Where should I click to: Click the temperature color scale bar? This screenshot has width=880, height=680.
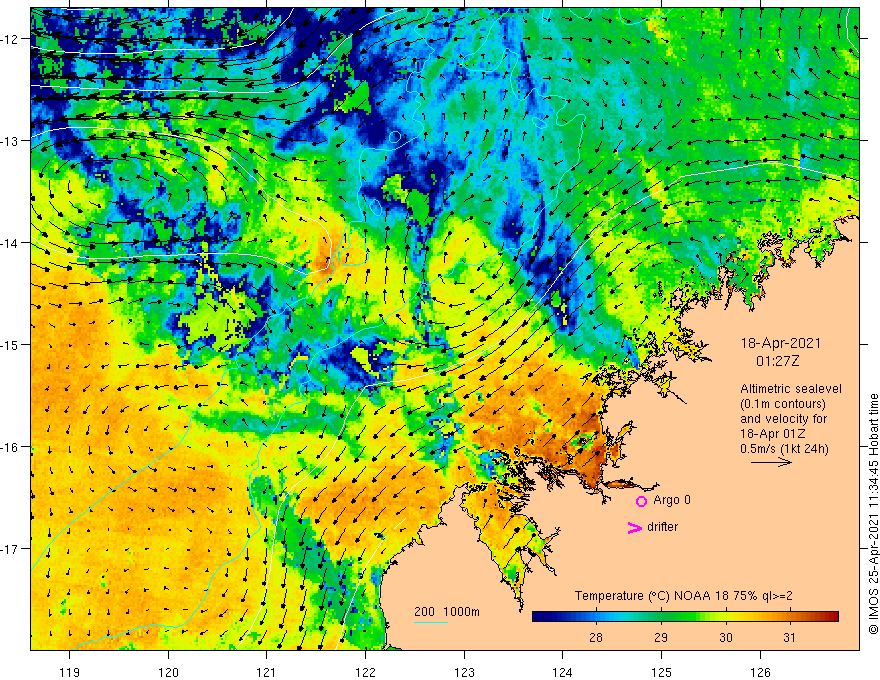[685, 617]
